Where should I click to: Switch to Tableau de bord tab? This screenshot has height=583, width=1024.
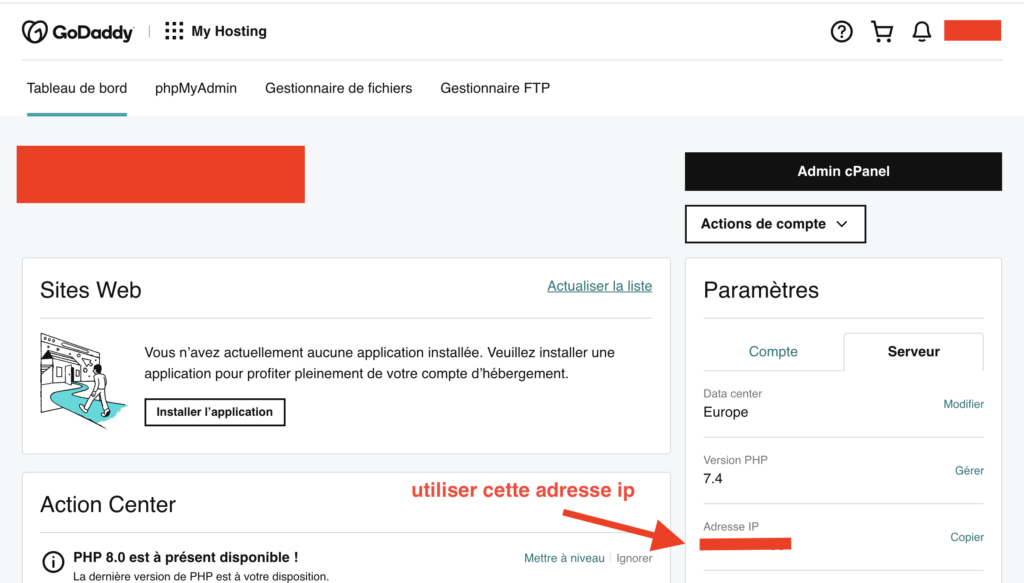[77, 88]
